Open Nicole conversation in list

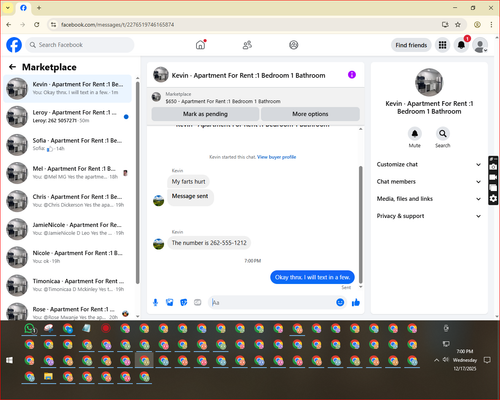(x=68, y=257)
